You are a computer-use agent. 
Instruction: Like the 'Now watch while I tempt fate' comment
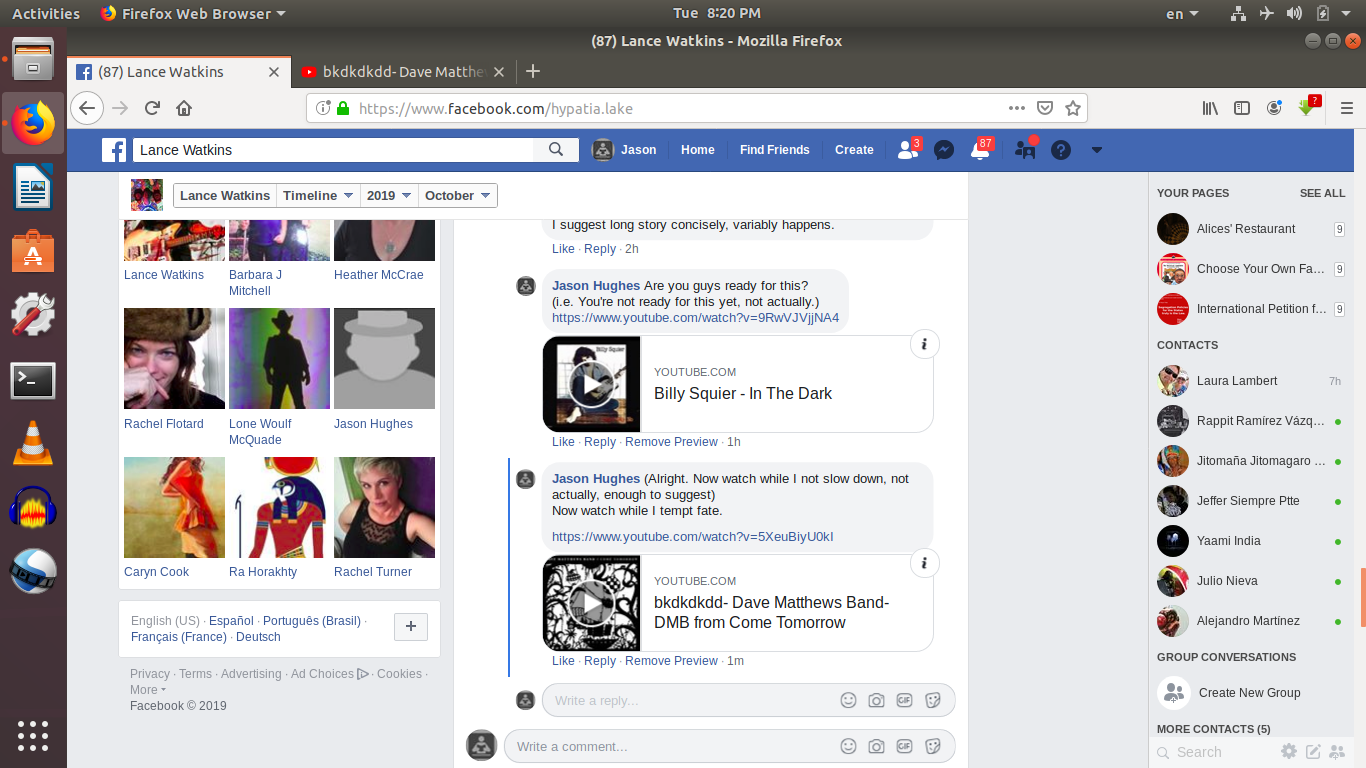coord(563,661)
